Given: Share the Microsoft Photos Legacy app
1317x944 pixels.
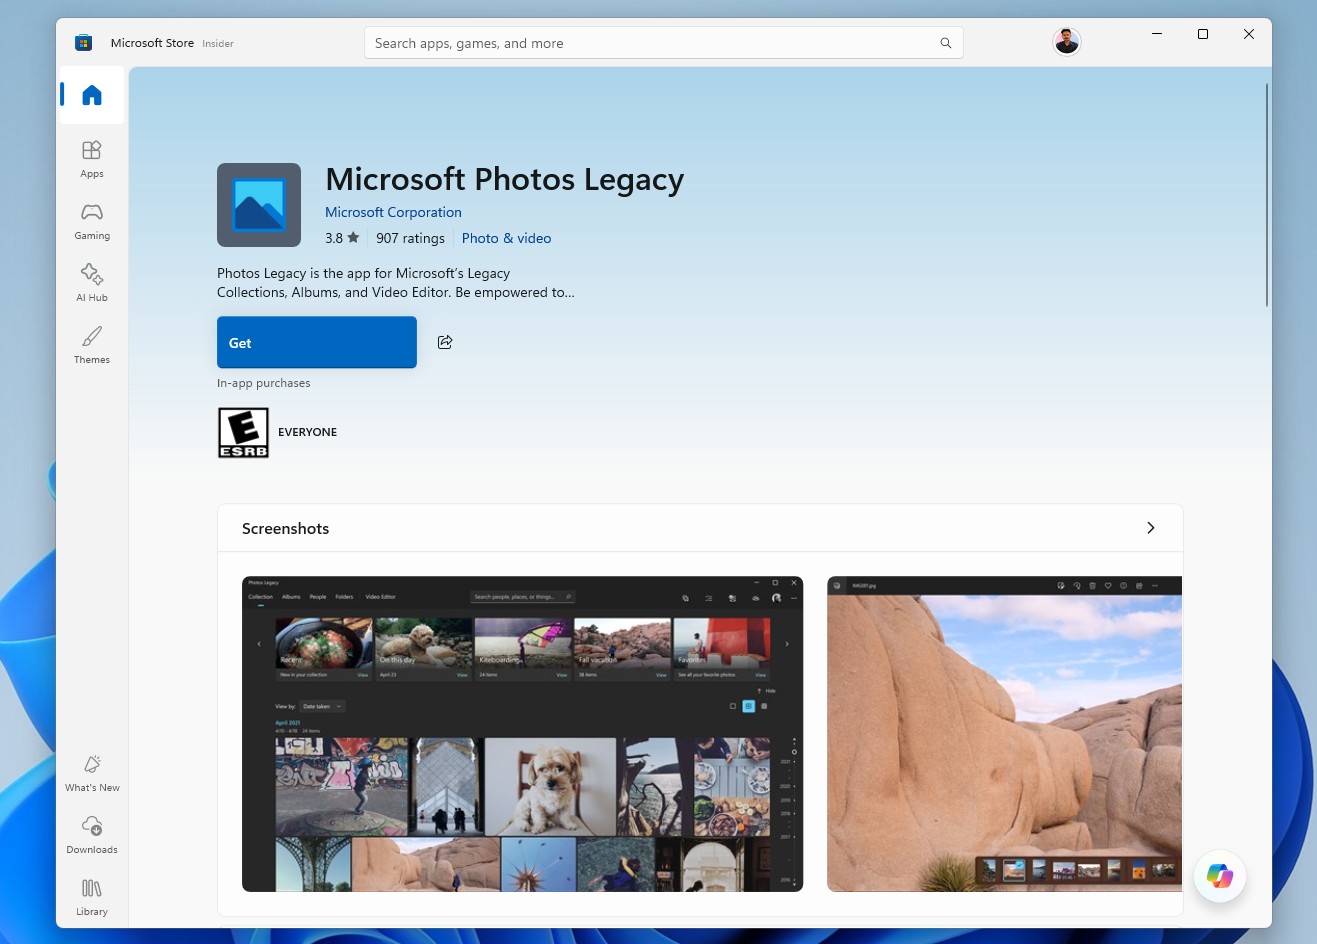Looking at the screenshot, I should (x=444, y=342).
